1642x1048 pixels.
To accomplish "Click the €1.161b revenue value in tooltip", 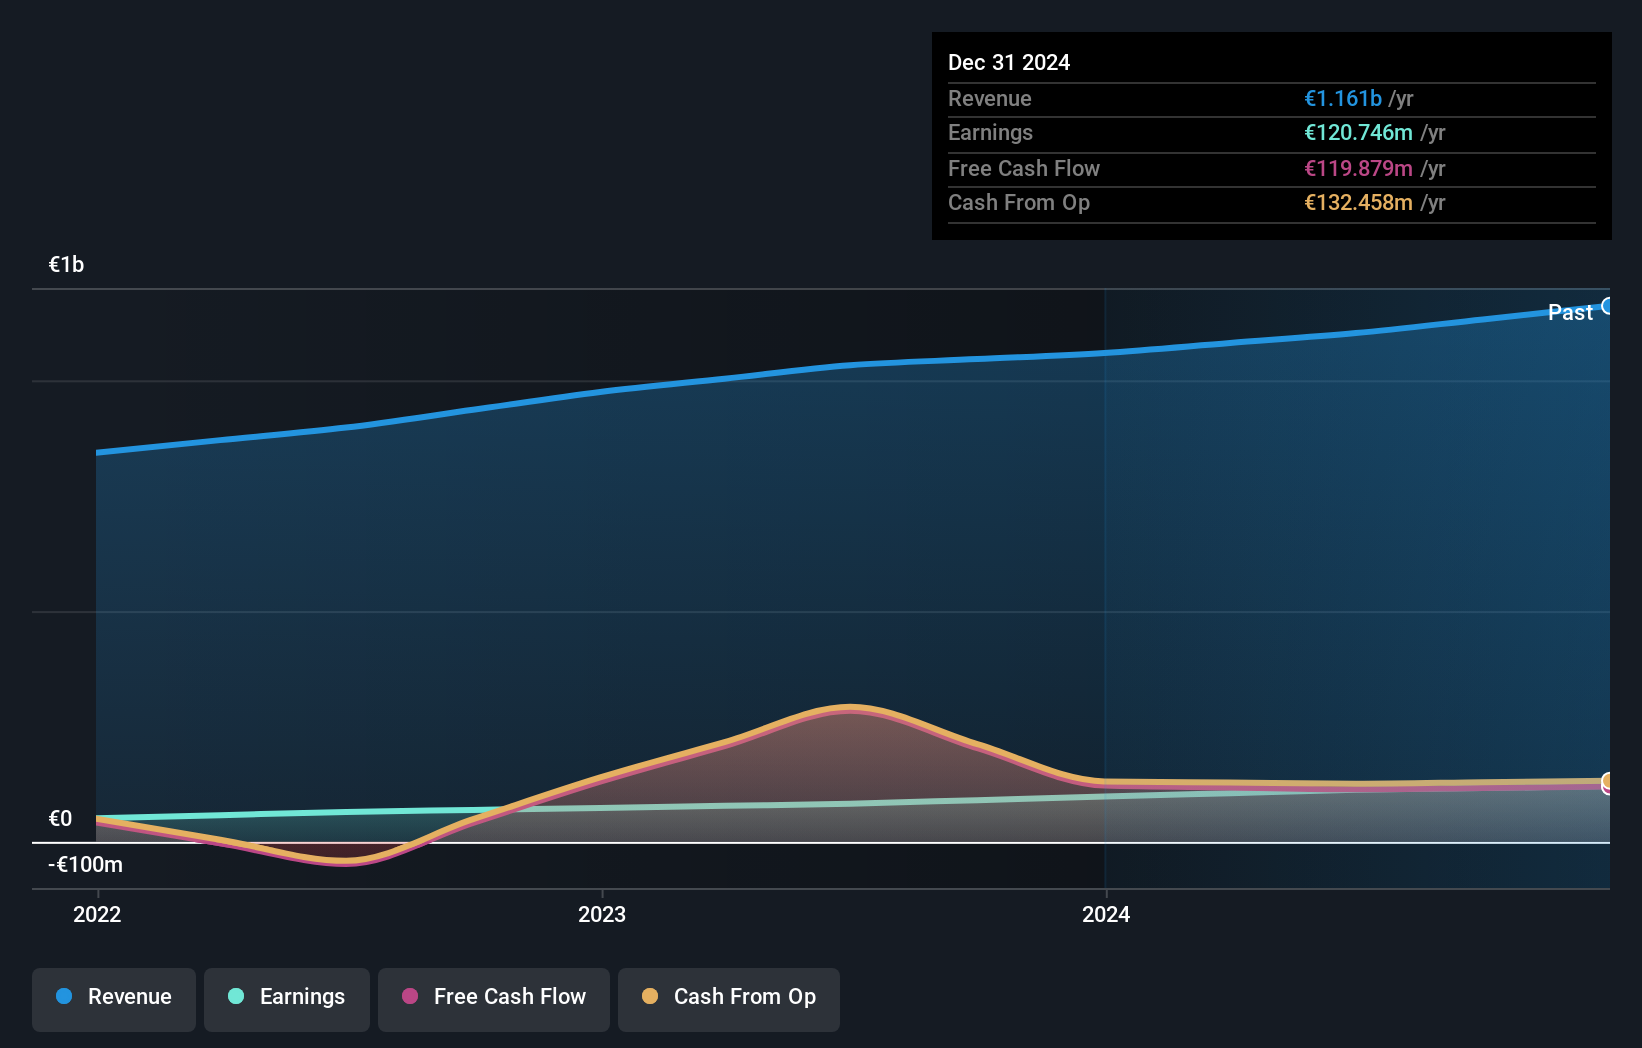I will tap(1343, 98).
